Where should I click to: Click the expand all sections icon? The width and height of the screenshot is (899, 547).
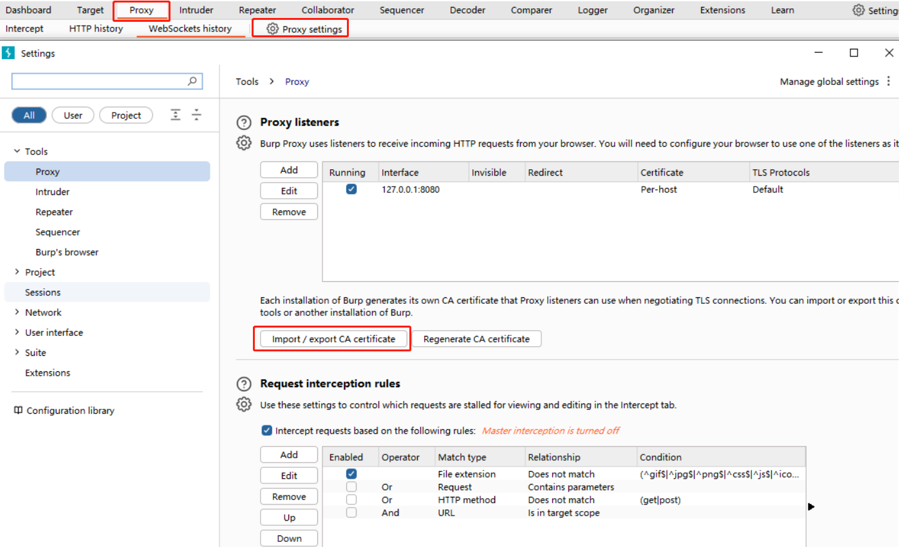(175, 115)
